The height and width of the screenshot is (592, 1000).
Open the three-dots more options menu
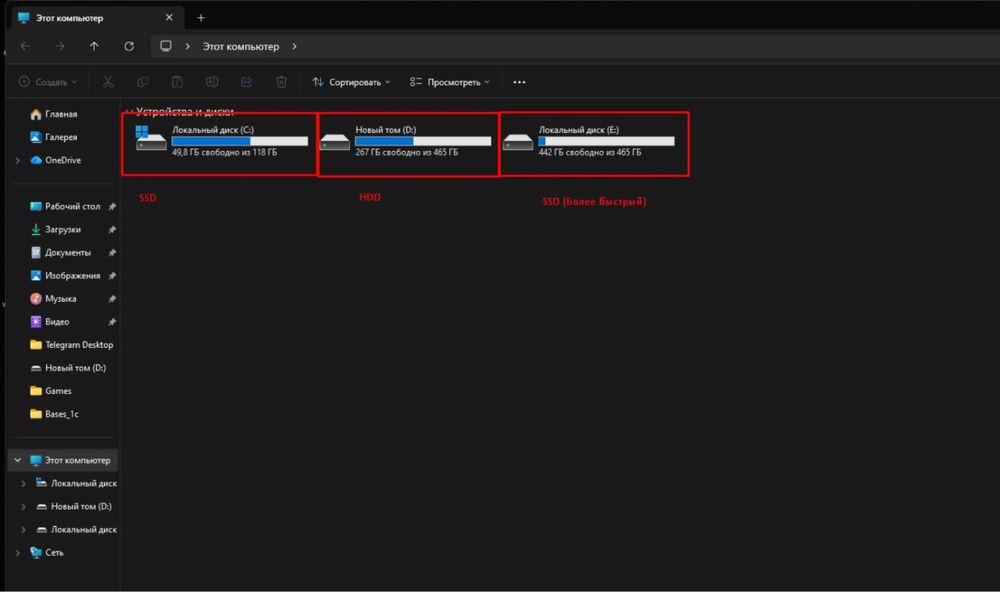coord(519,82)
